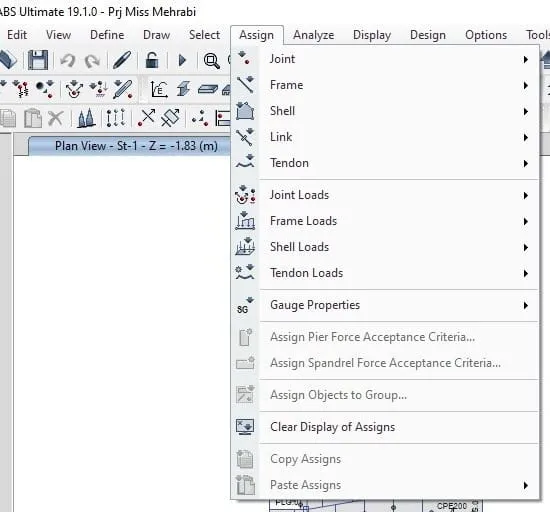
Task: Open the Analyze menu
Action: pos(314,35)
